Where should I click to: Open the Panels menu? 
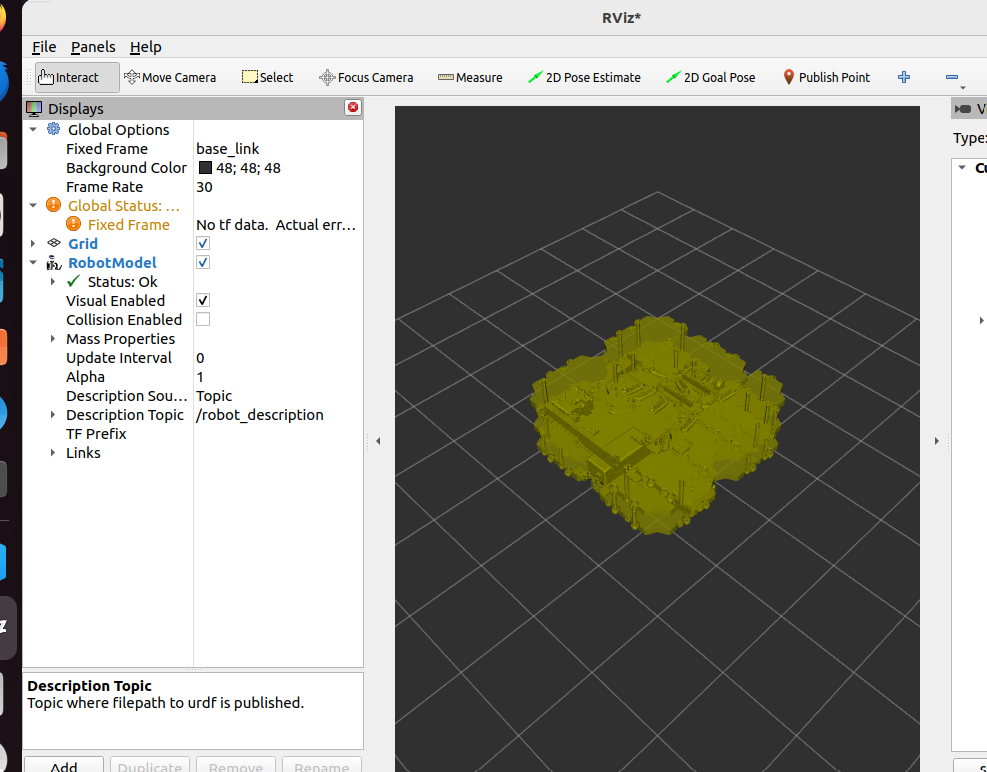(x=93, y=47)
